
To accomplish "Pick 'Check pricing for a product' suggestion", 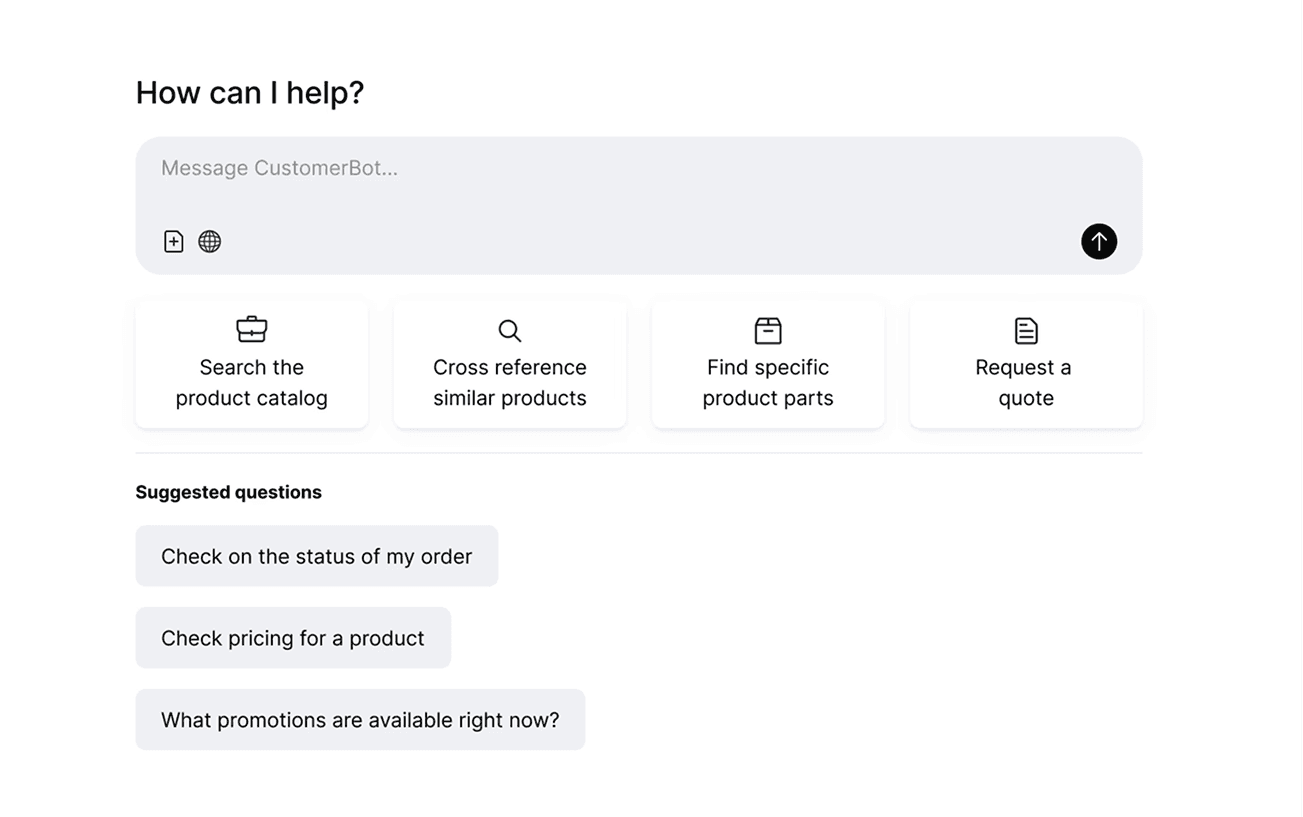I will click(x=293, y=638).
